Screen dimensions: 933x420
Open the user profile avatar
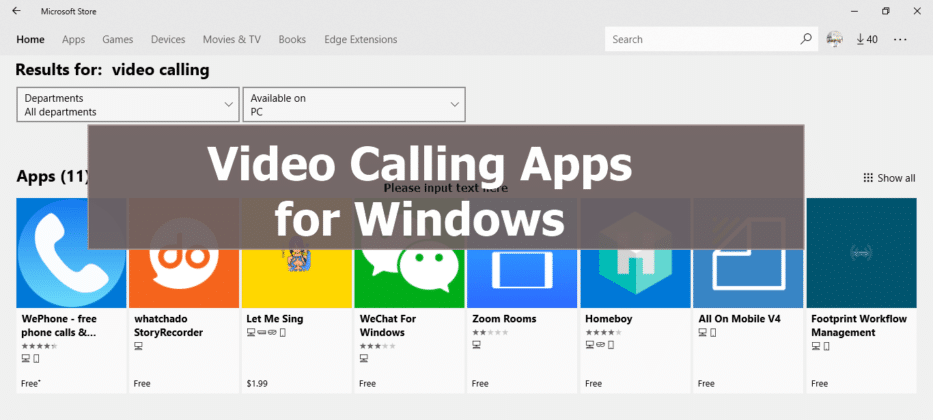(x=834, y=39)
